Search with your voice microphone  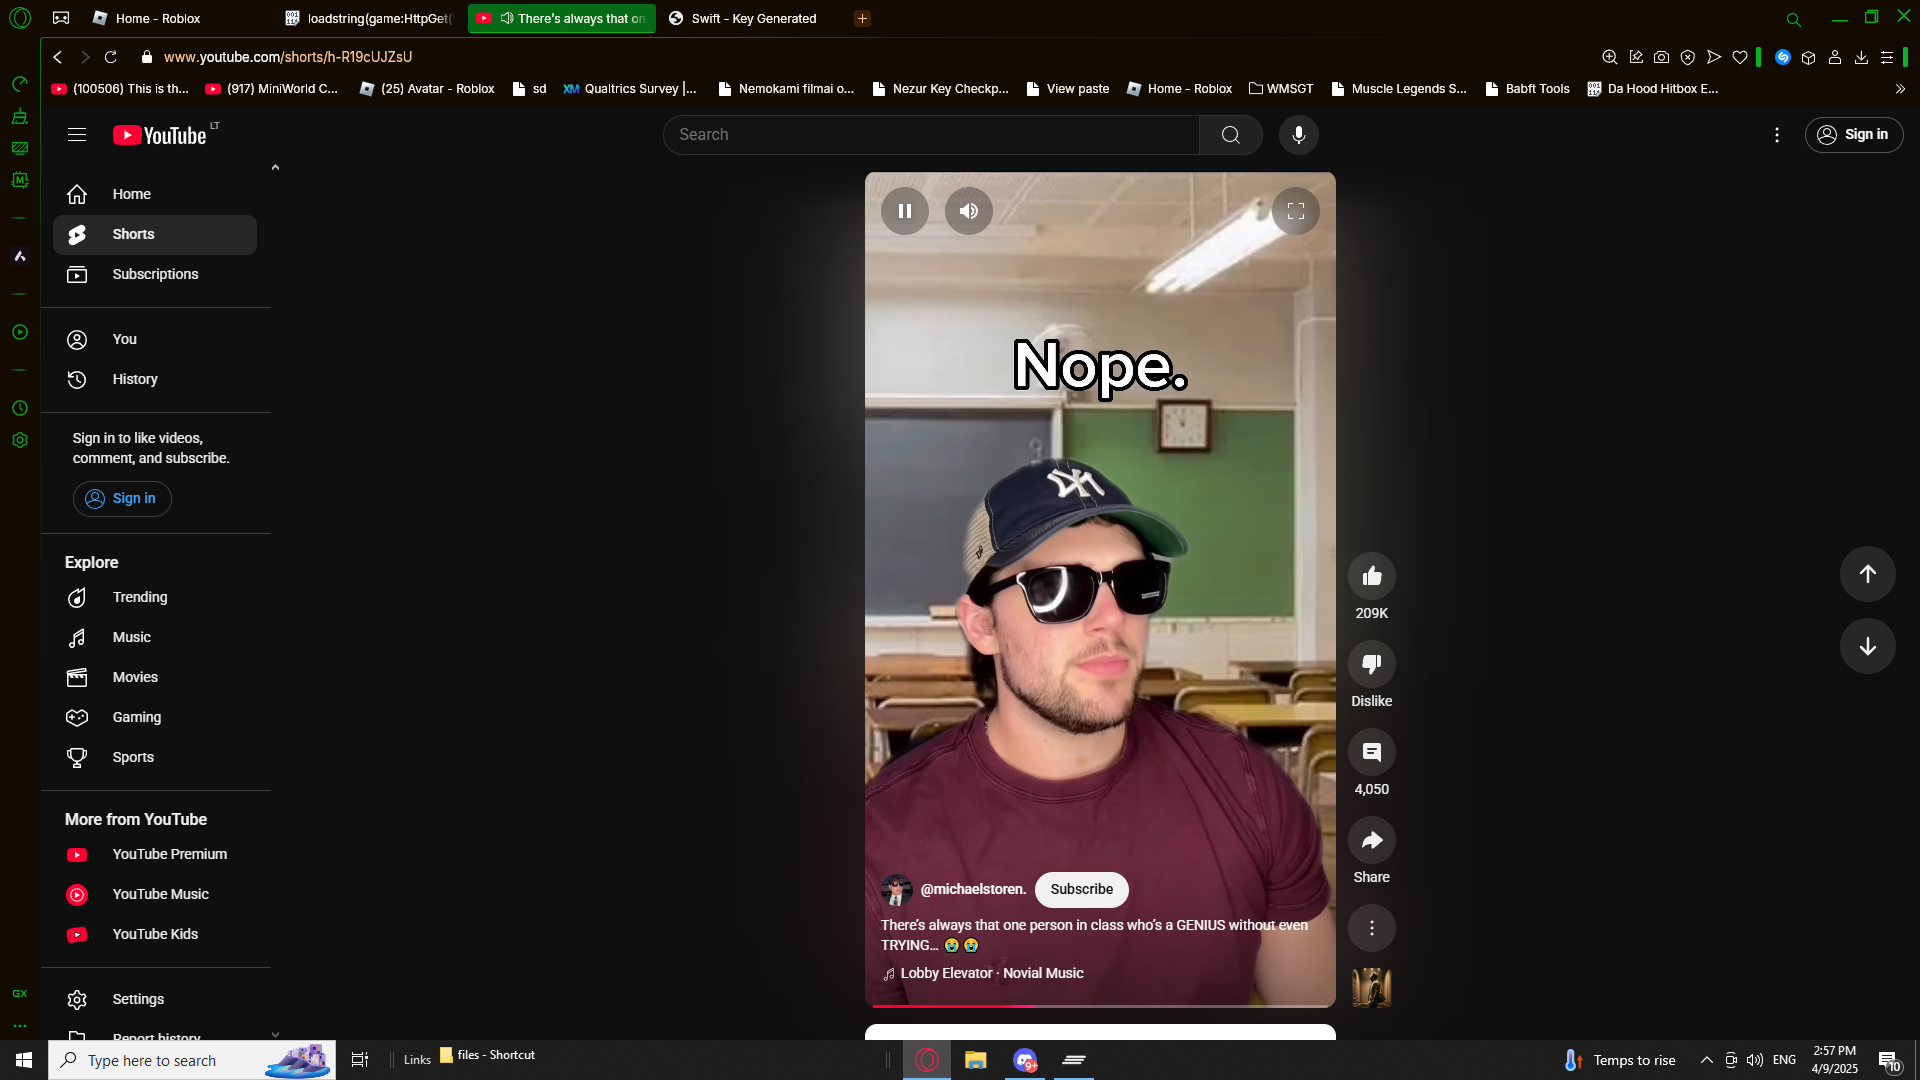[1298, 135]
